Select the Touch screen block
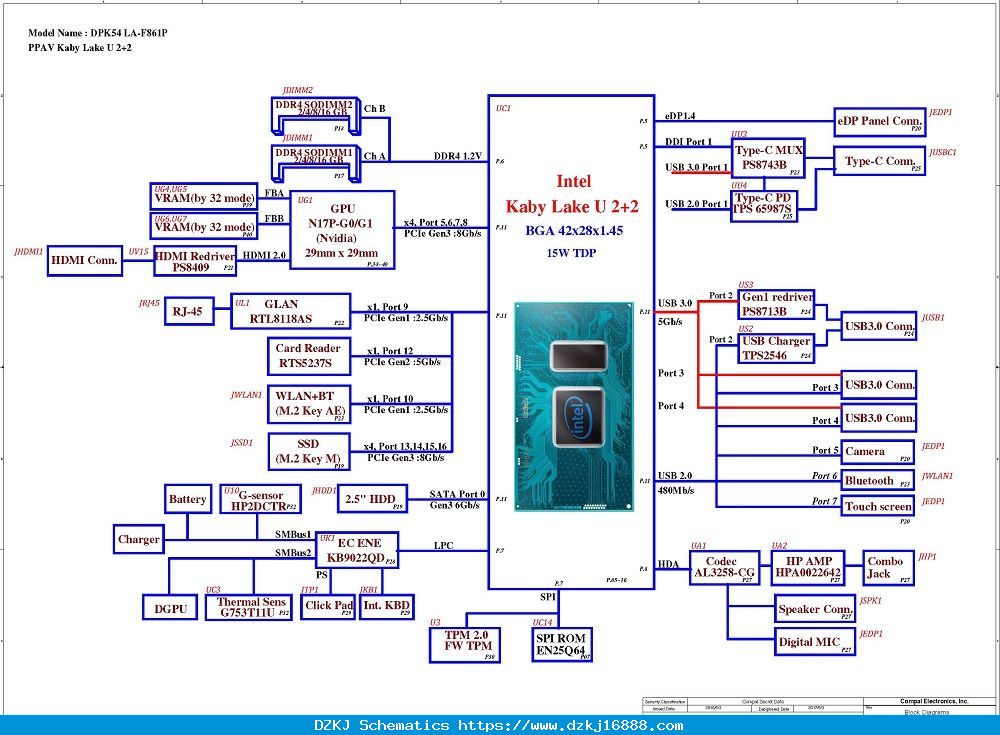The width and height of the screenshot is (1000, 735). (878, 506)
